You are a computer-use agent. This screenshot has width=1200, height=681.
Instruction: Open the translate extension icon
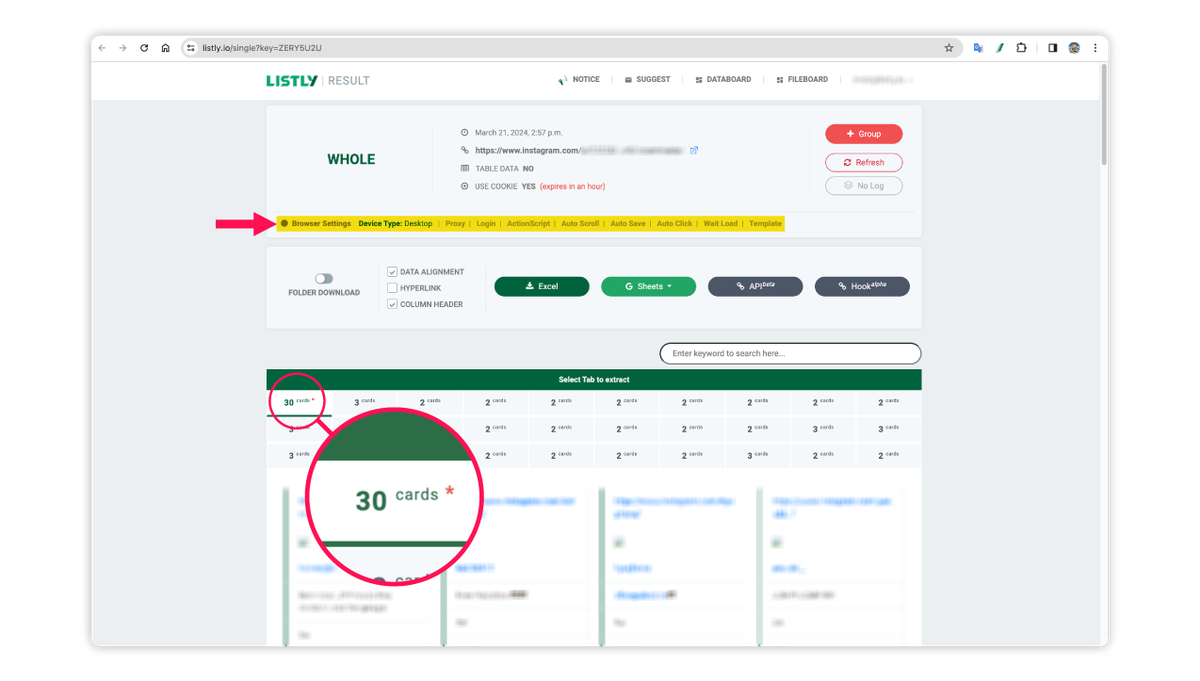pos(978,48)
